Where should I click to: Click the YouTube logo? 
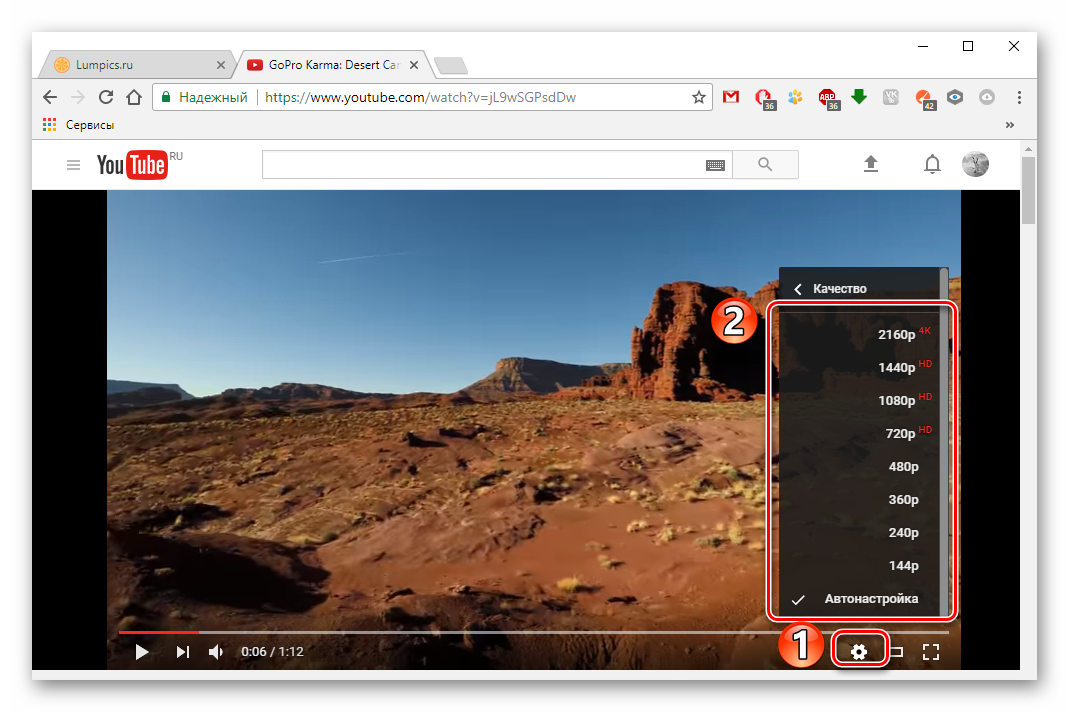coord(132,165)
